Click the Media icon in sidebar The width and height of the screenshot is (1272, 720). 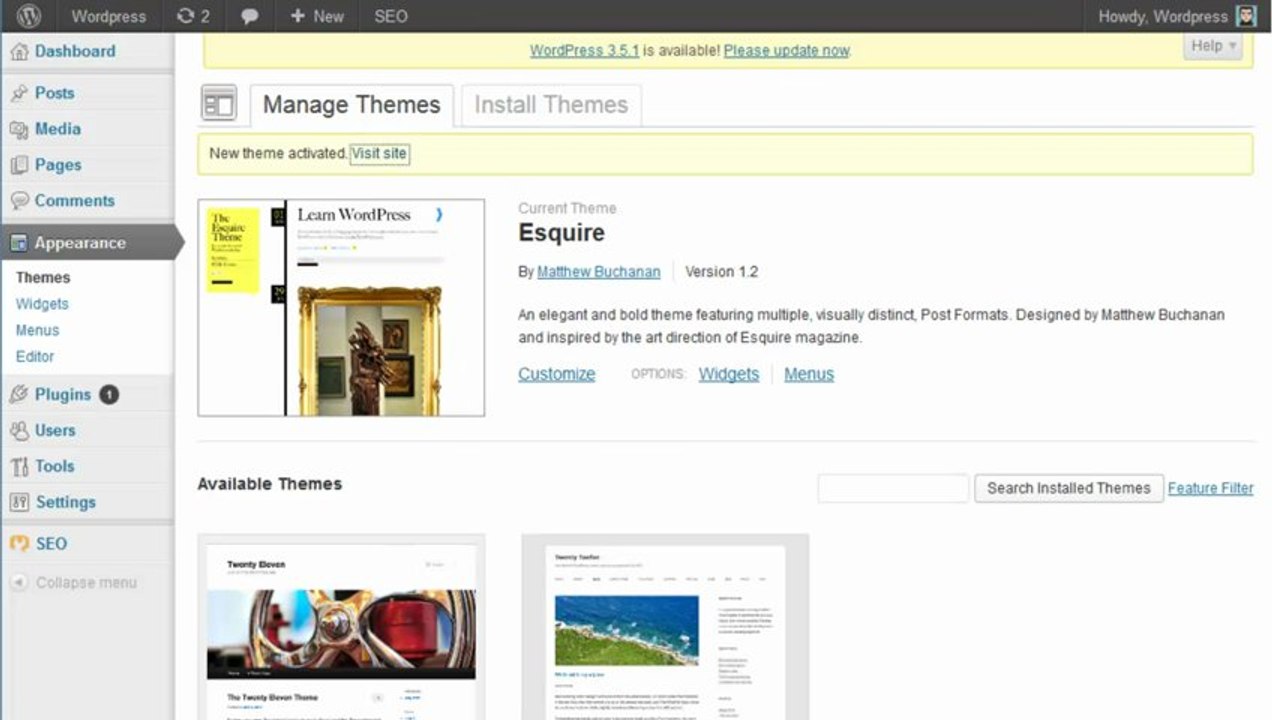click(19, 129)
